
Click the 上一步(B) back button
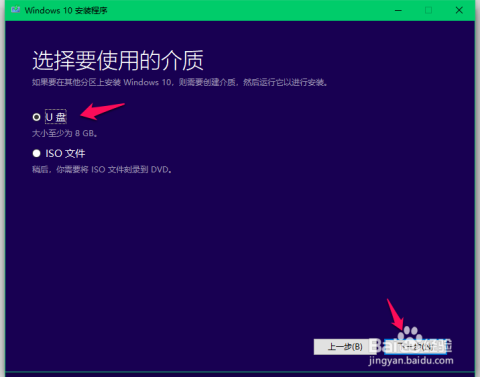pos(345,347)
